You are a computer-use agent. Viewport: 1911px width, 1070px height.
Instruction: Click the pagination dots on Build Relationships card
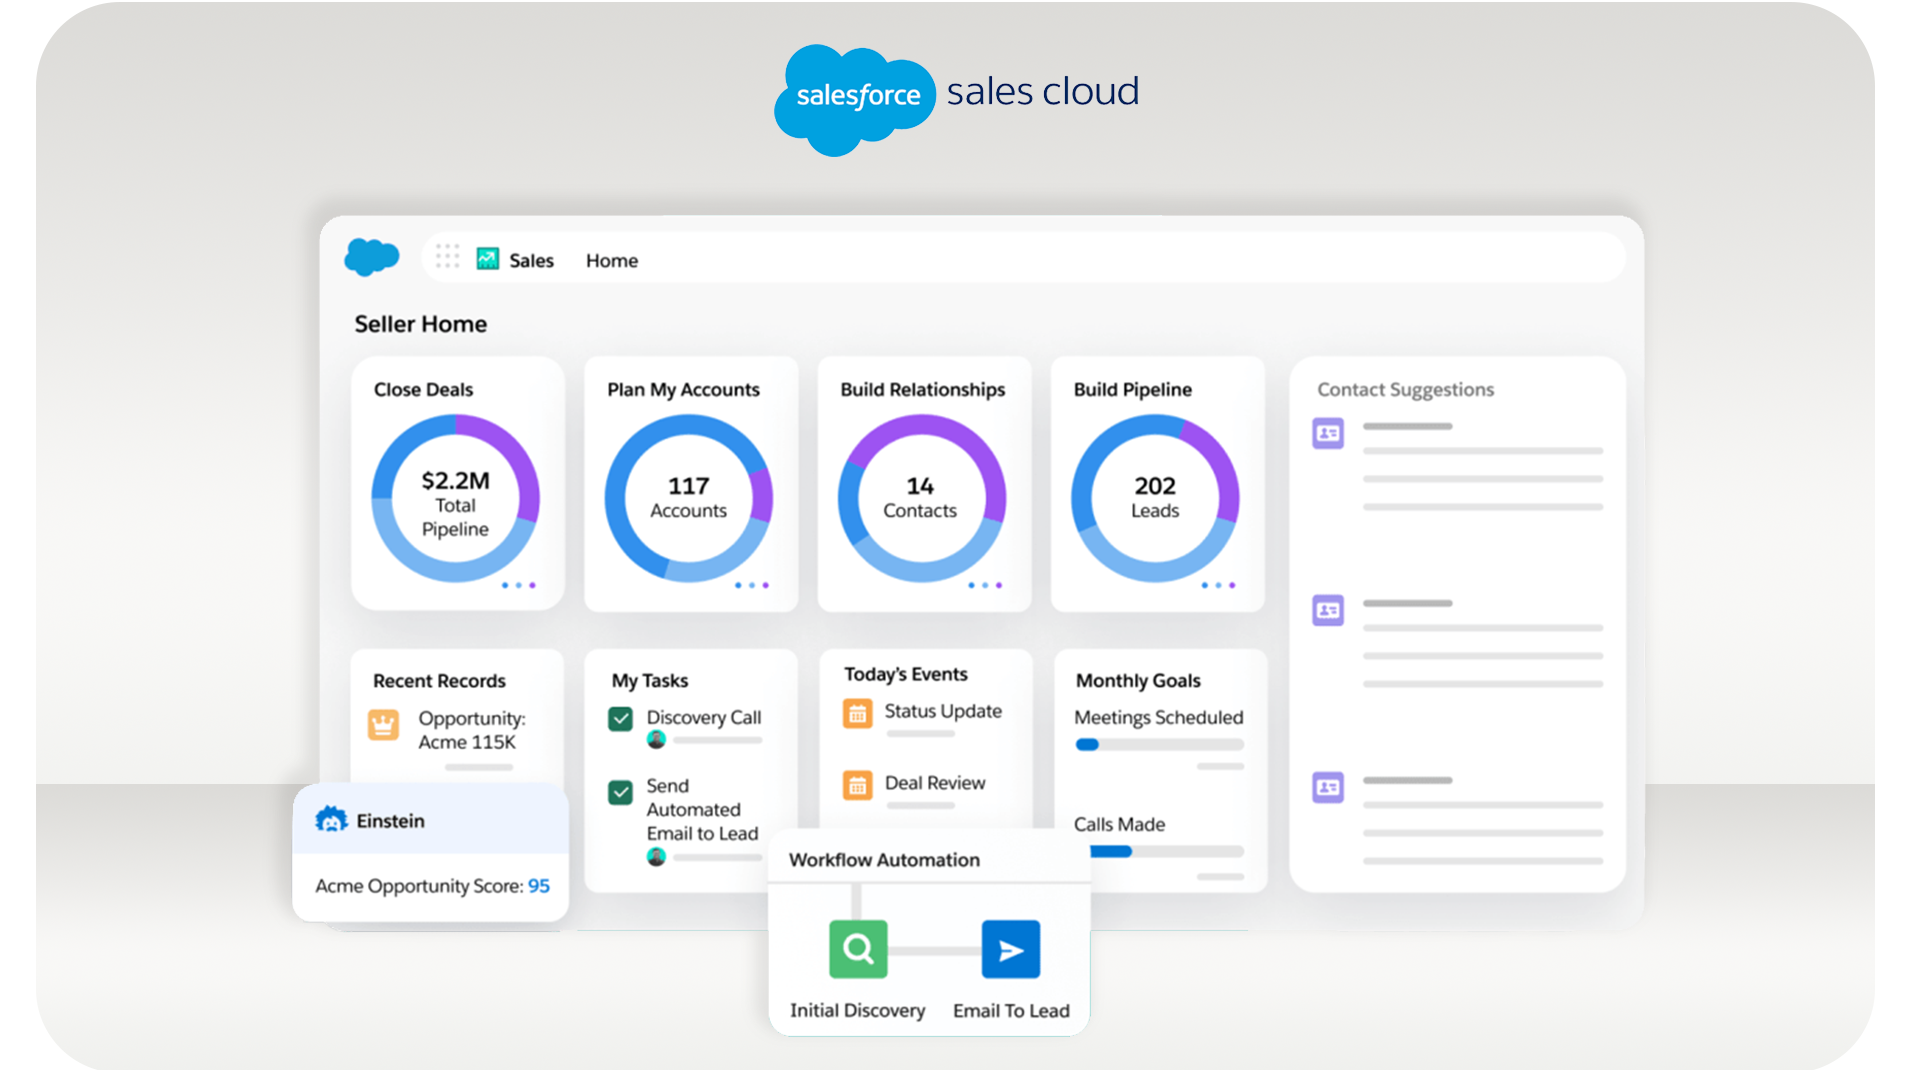coord(985,585)
